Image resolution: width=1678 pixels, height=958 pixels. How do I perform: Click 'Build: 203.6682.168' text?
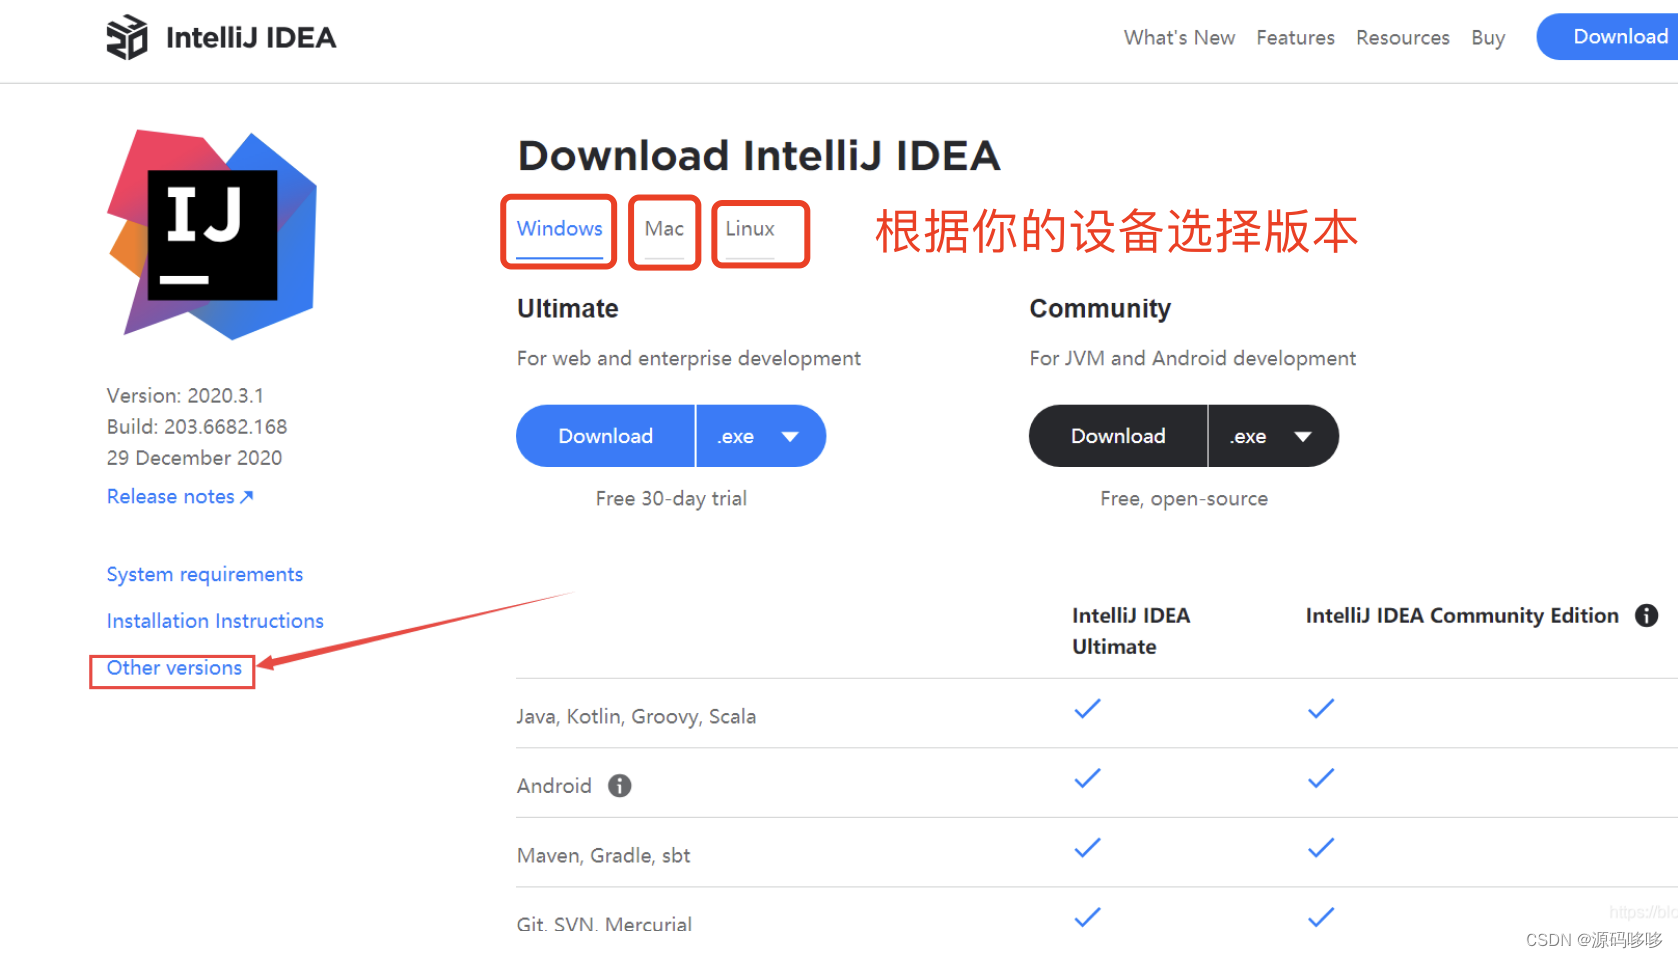[197, 427]
